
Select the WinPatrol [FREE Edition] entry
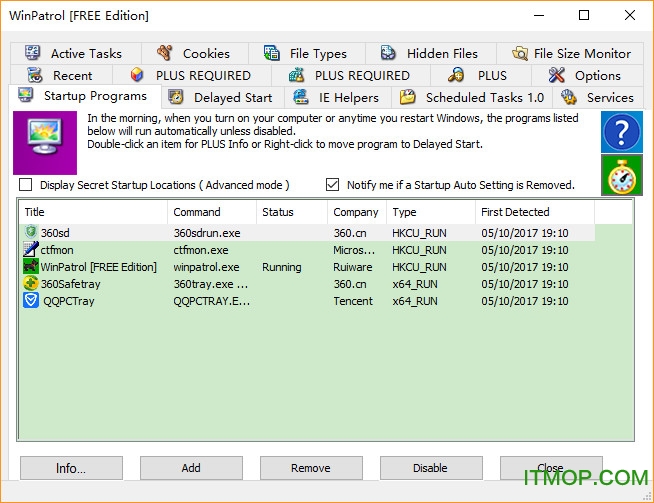pos(307,267)
